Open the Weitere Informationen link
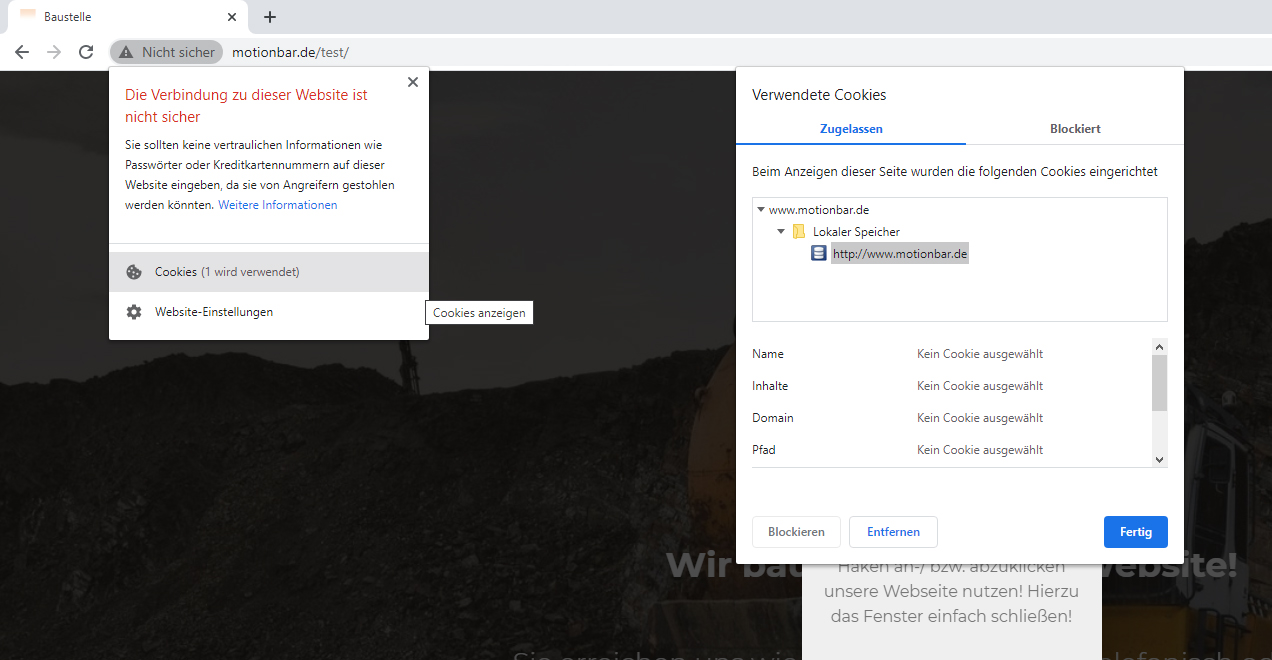The width and height of the screenshot is (1272, 660). coord(278,205)
